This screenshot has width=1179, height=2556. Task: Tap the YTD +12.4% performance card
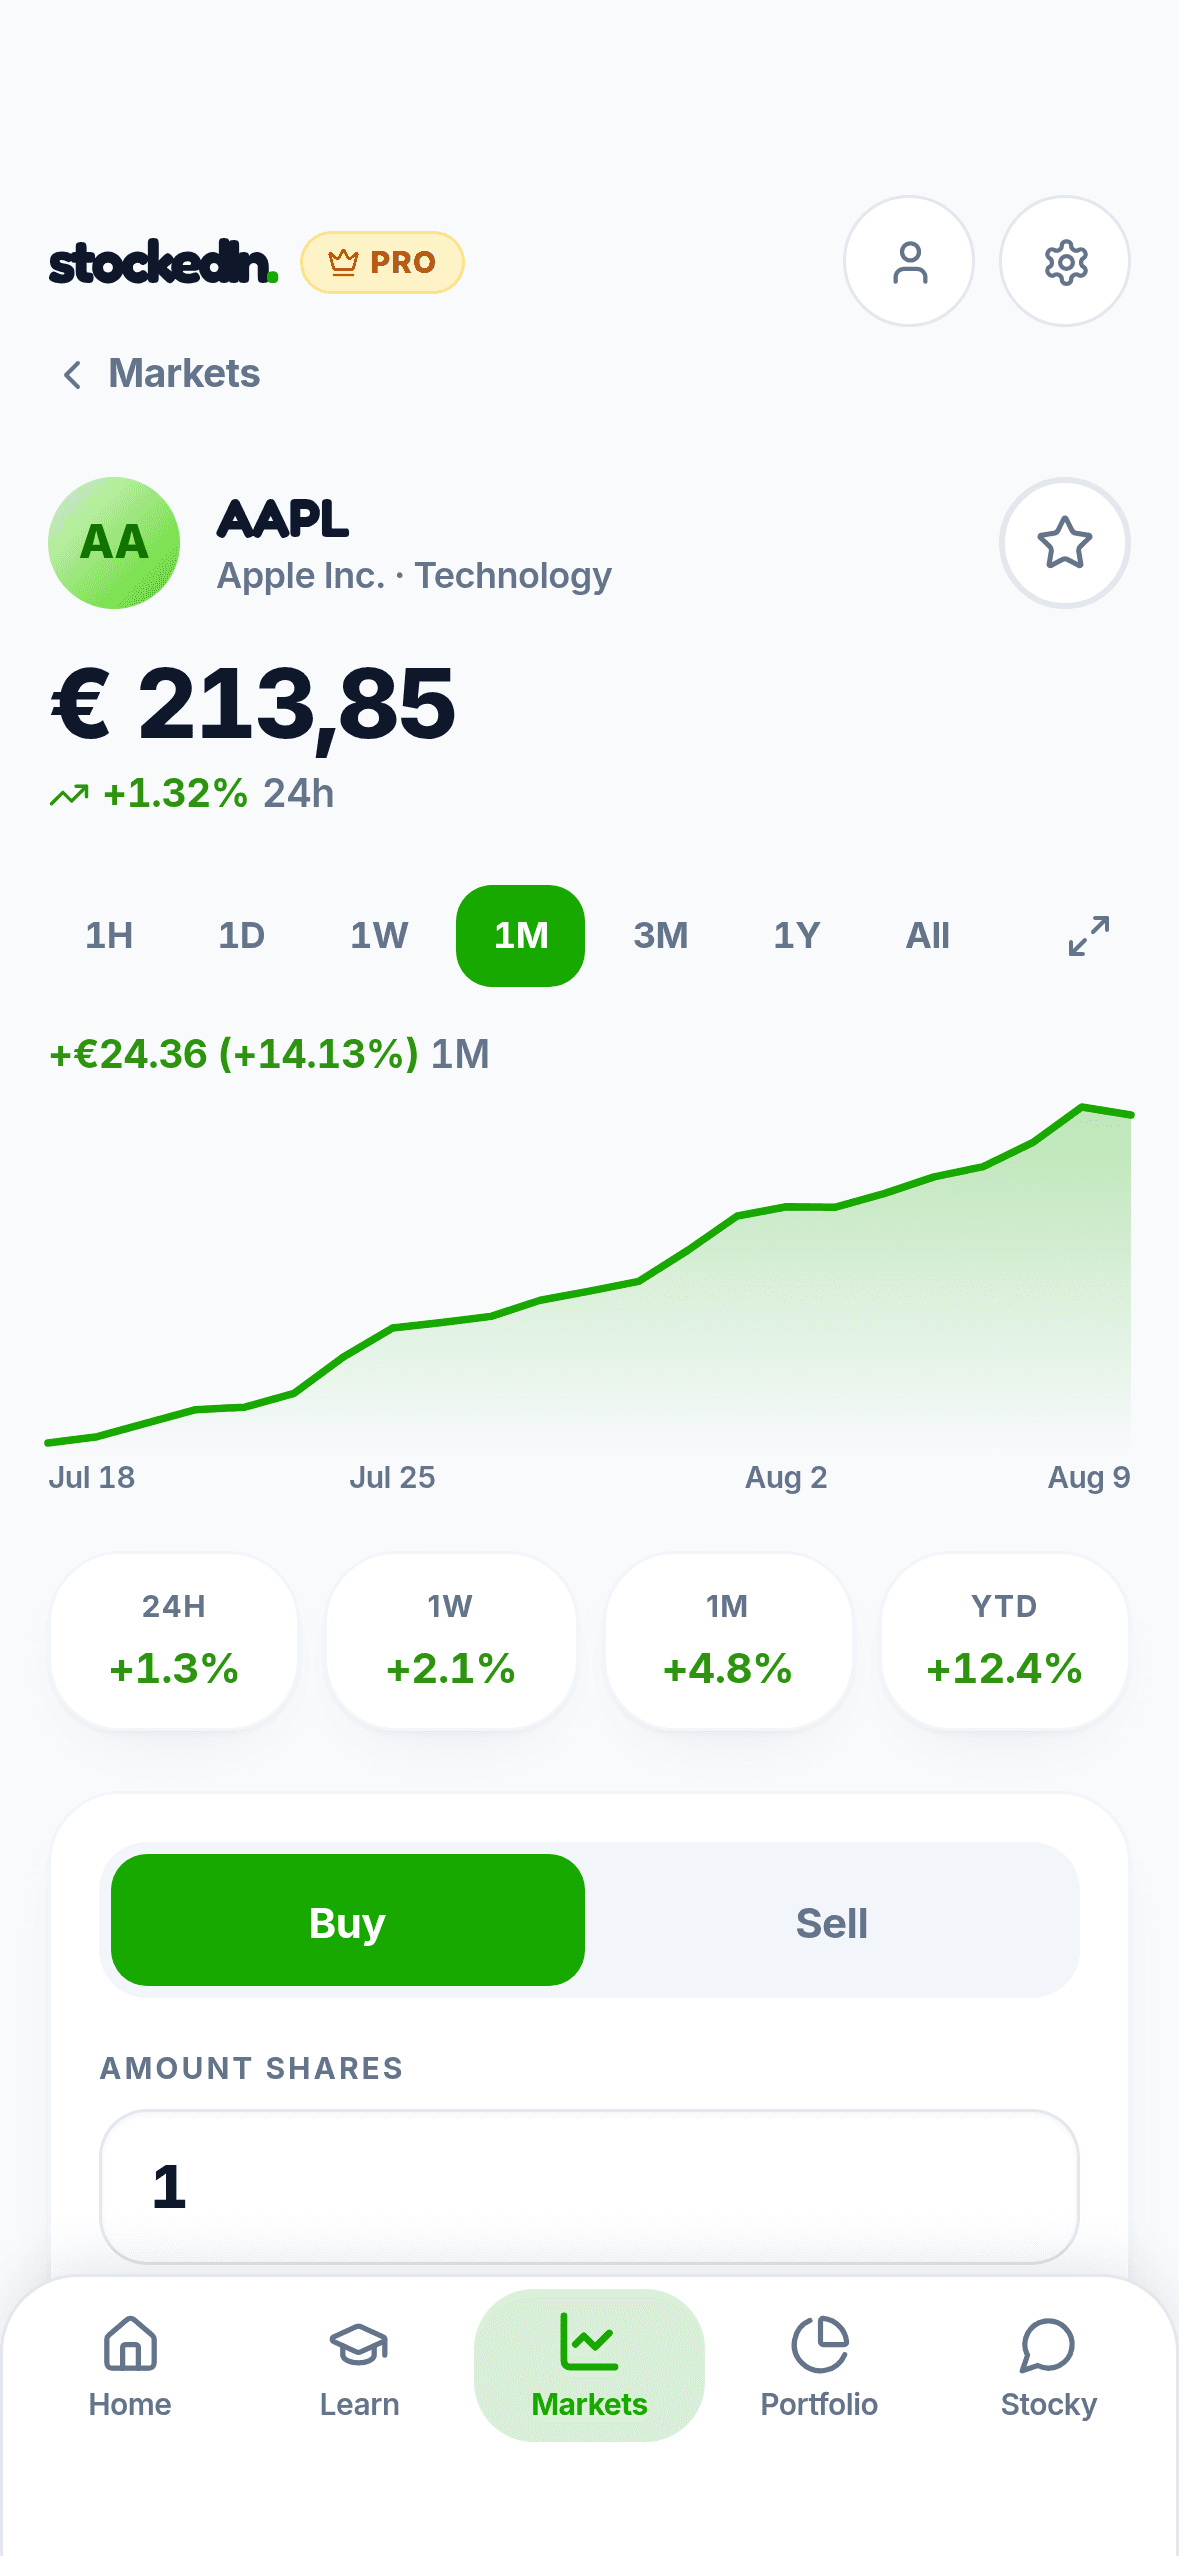coord(1004,1641)
